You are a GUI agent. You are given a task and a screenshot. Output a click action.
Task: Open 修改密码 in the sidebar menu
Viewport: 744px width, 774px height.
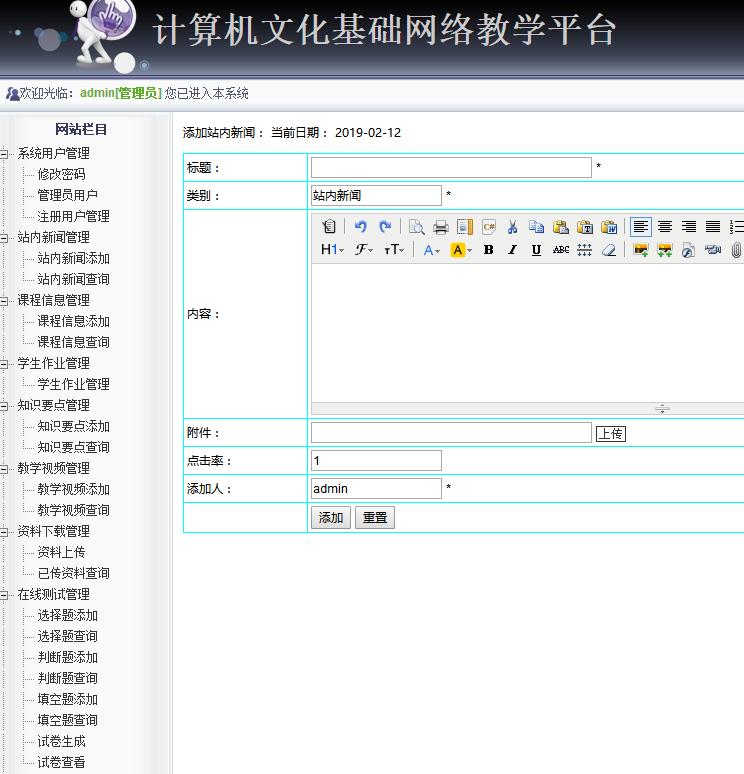pyautogui.click(x=61, y=174)
